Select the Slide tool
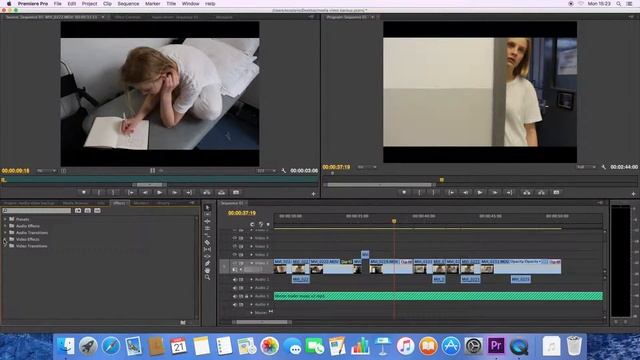 (207, 256)
